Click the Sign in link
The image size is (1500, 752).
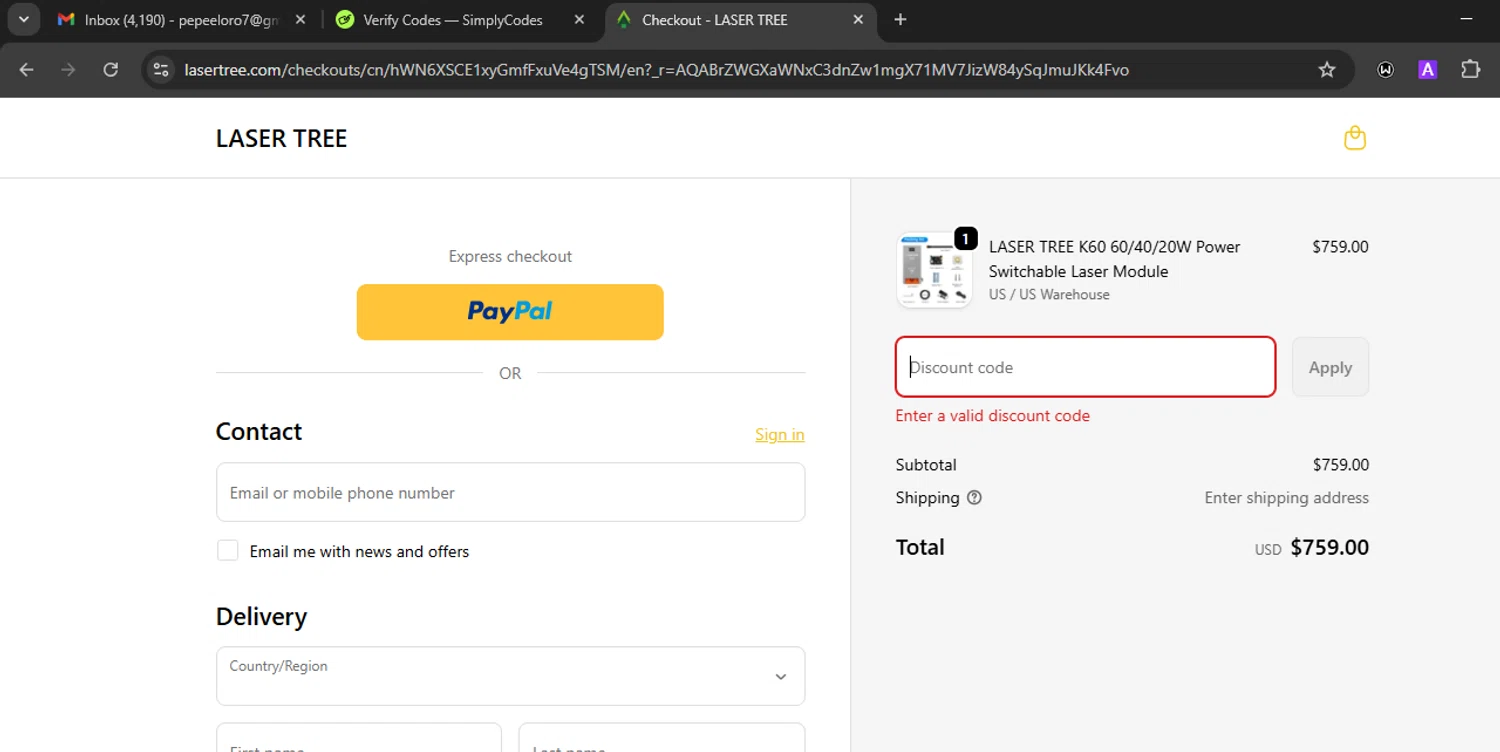coord(779,434)
